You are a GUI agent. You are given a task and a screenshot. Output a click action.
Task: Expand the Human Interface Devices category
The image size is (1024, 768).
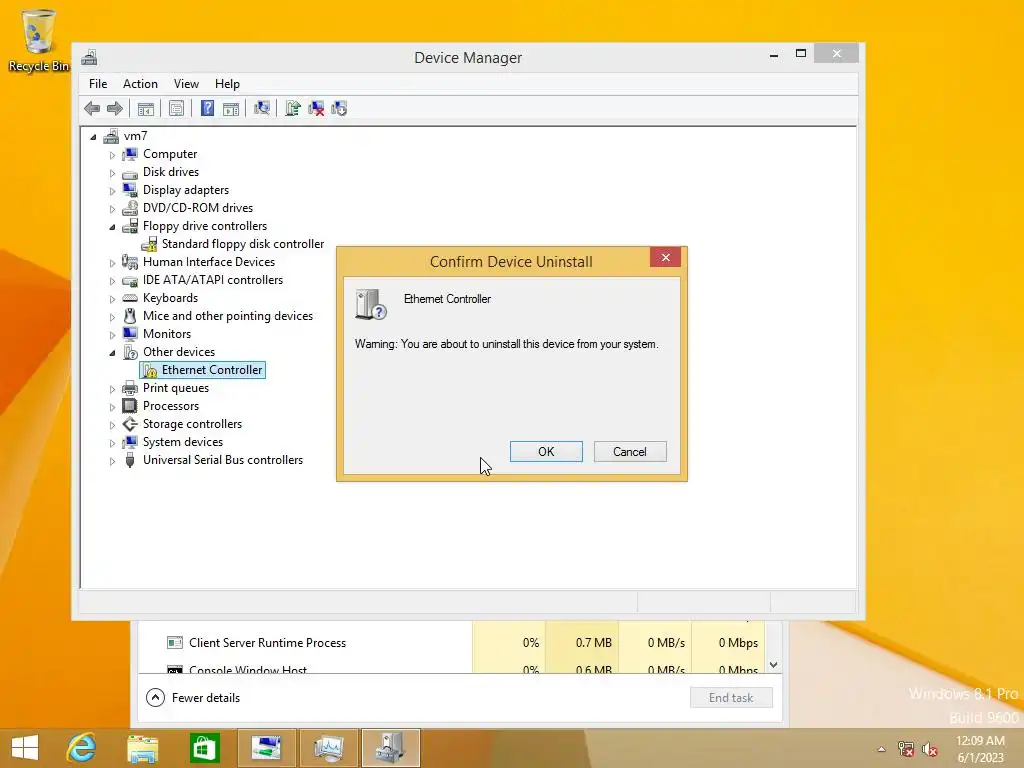click(112, 263)
